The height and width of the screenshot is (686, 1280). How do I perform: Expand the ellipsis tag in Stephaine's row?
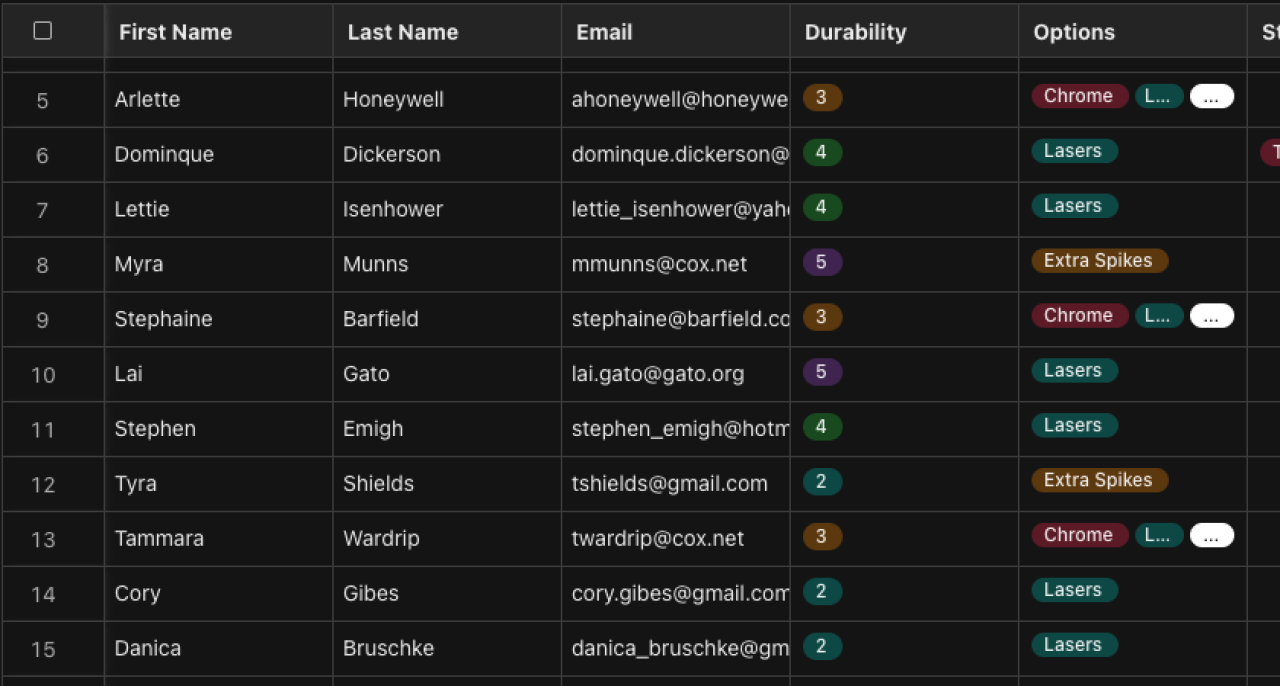click(x=1211, y=316)
